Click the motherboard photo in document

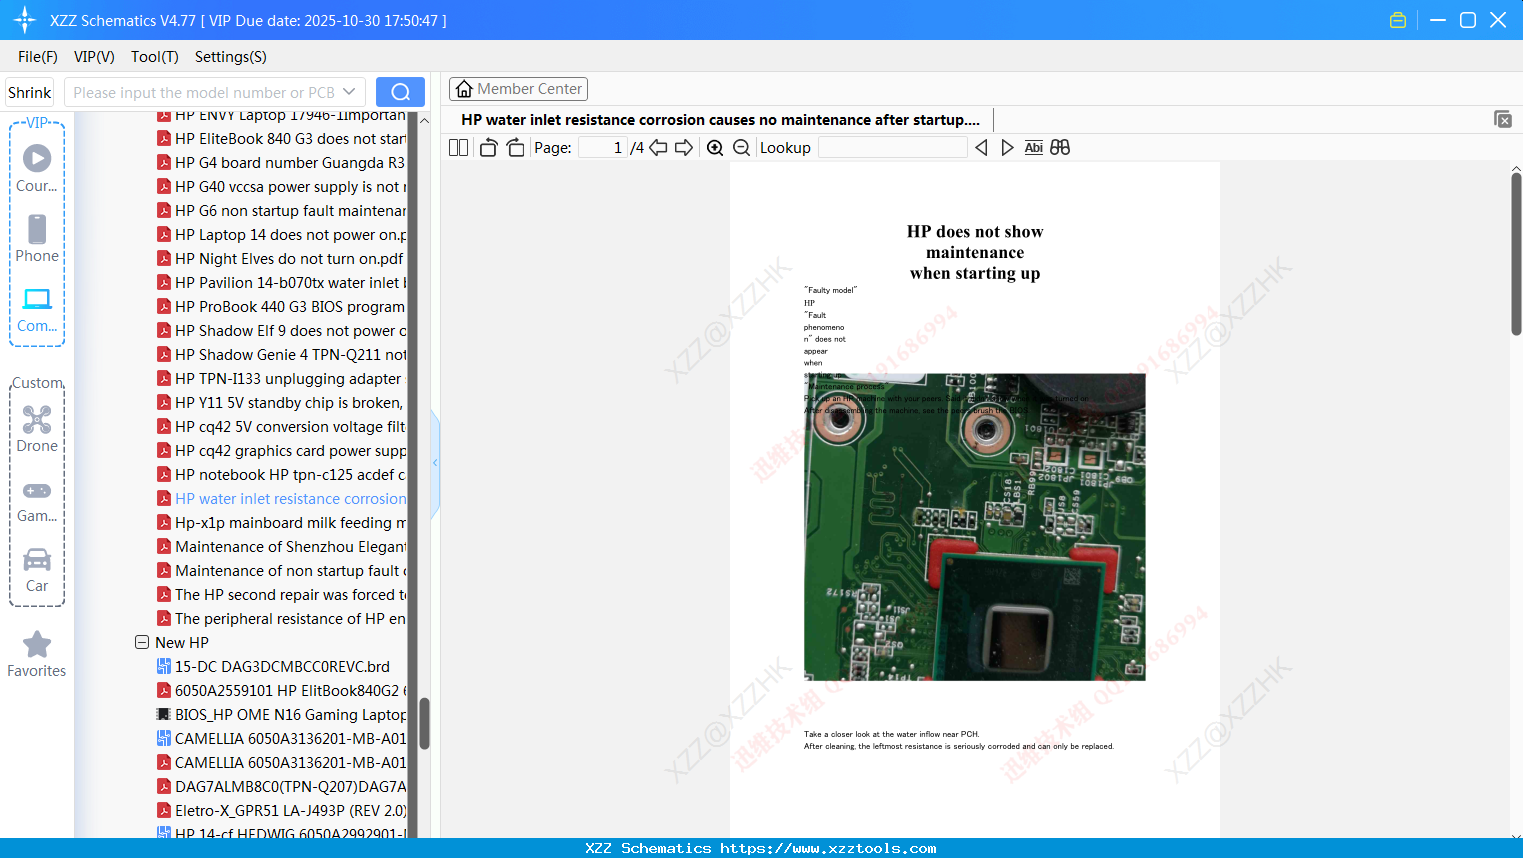pos(975,527)
